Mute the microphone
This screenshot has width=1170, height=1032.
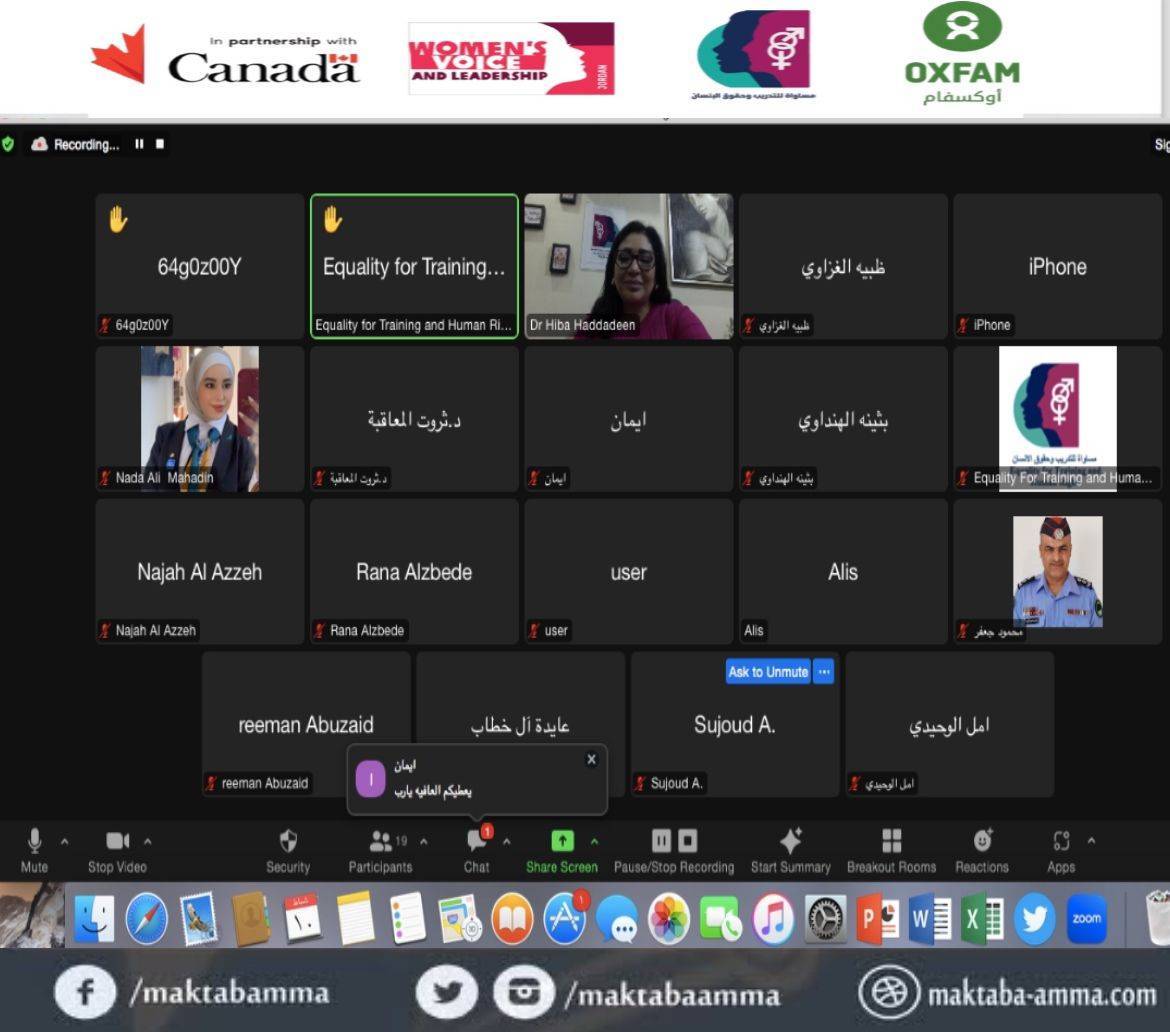coord(35,841)
